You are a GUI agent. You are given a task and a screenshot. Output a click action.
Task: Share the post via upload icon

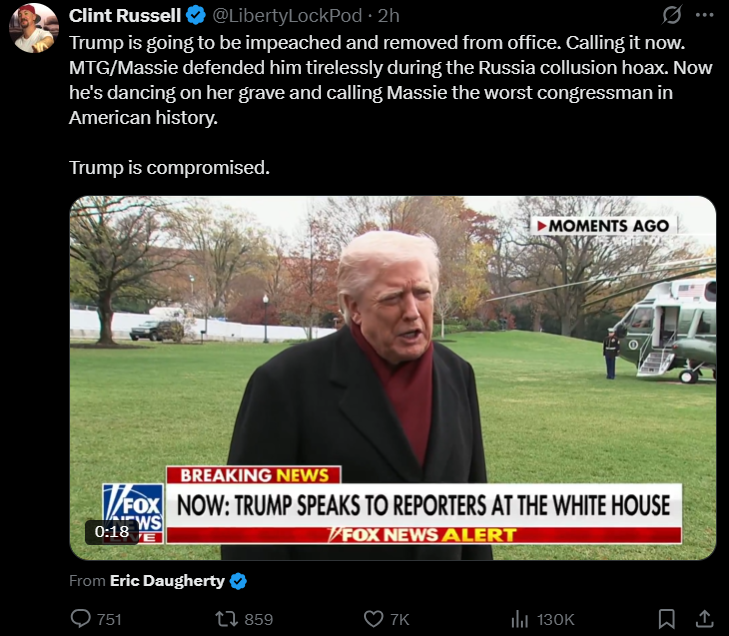pyautogui.click(x=704, y=619)
